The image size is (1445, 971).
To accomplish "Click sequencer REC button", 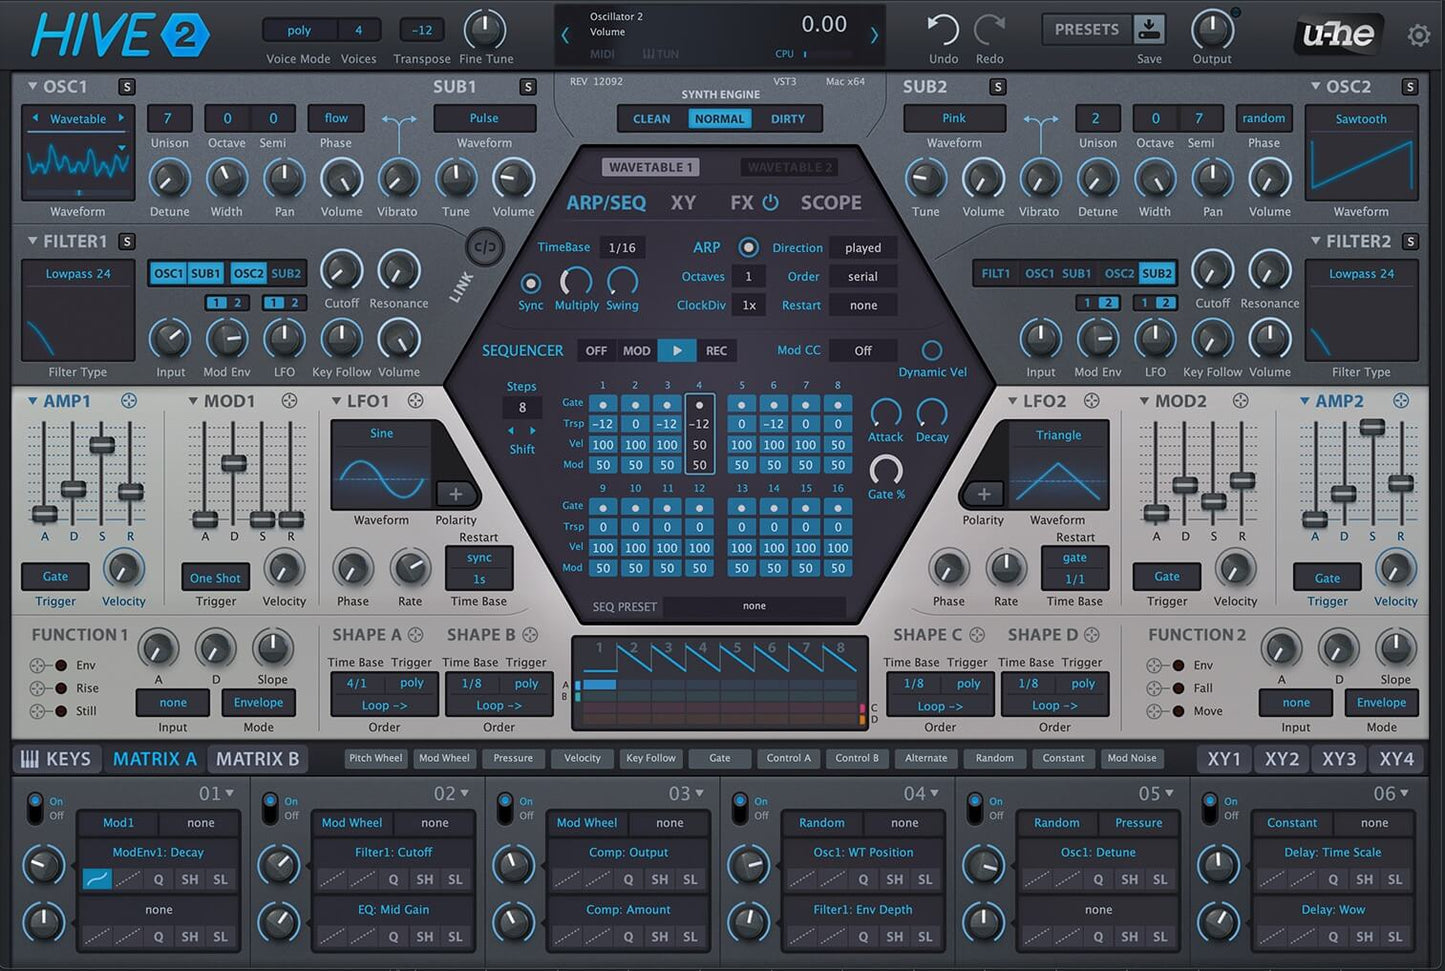I will point(716,351).
